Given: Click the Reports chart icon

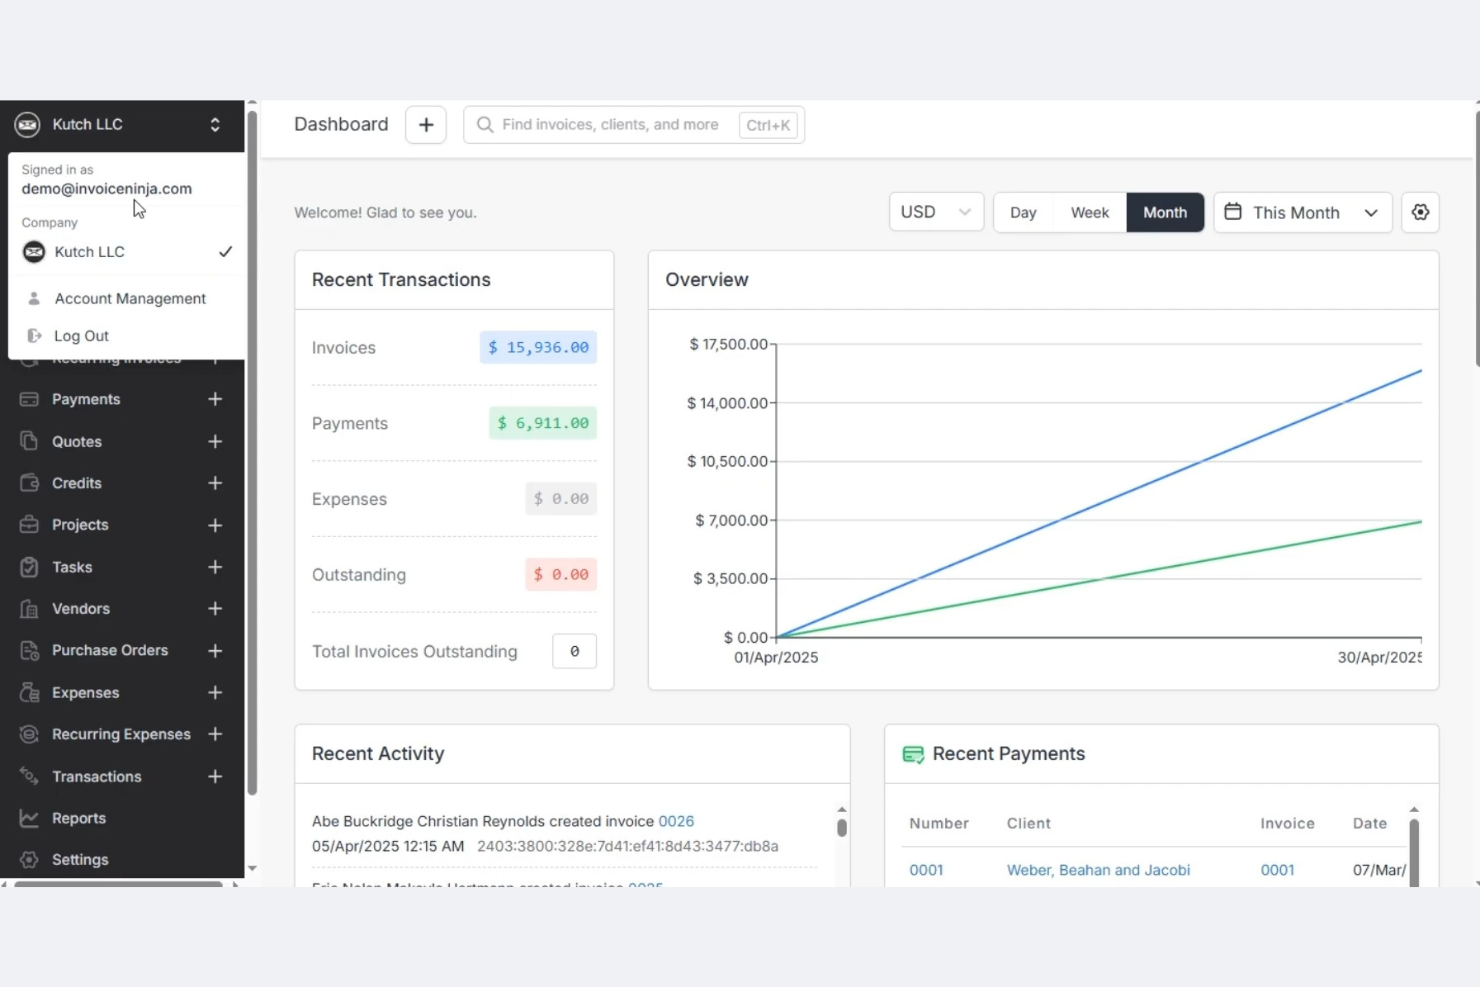Looking at the screenshot, I should pyautogui.click(x=30, y=818).
